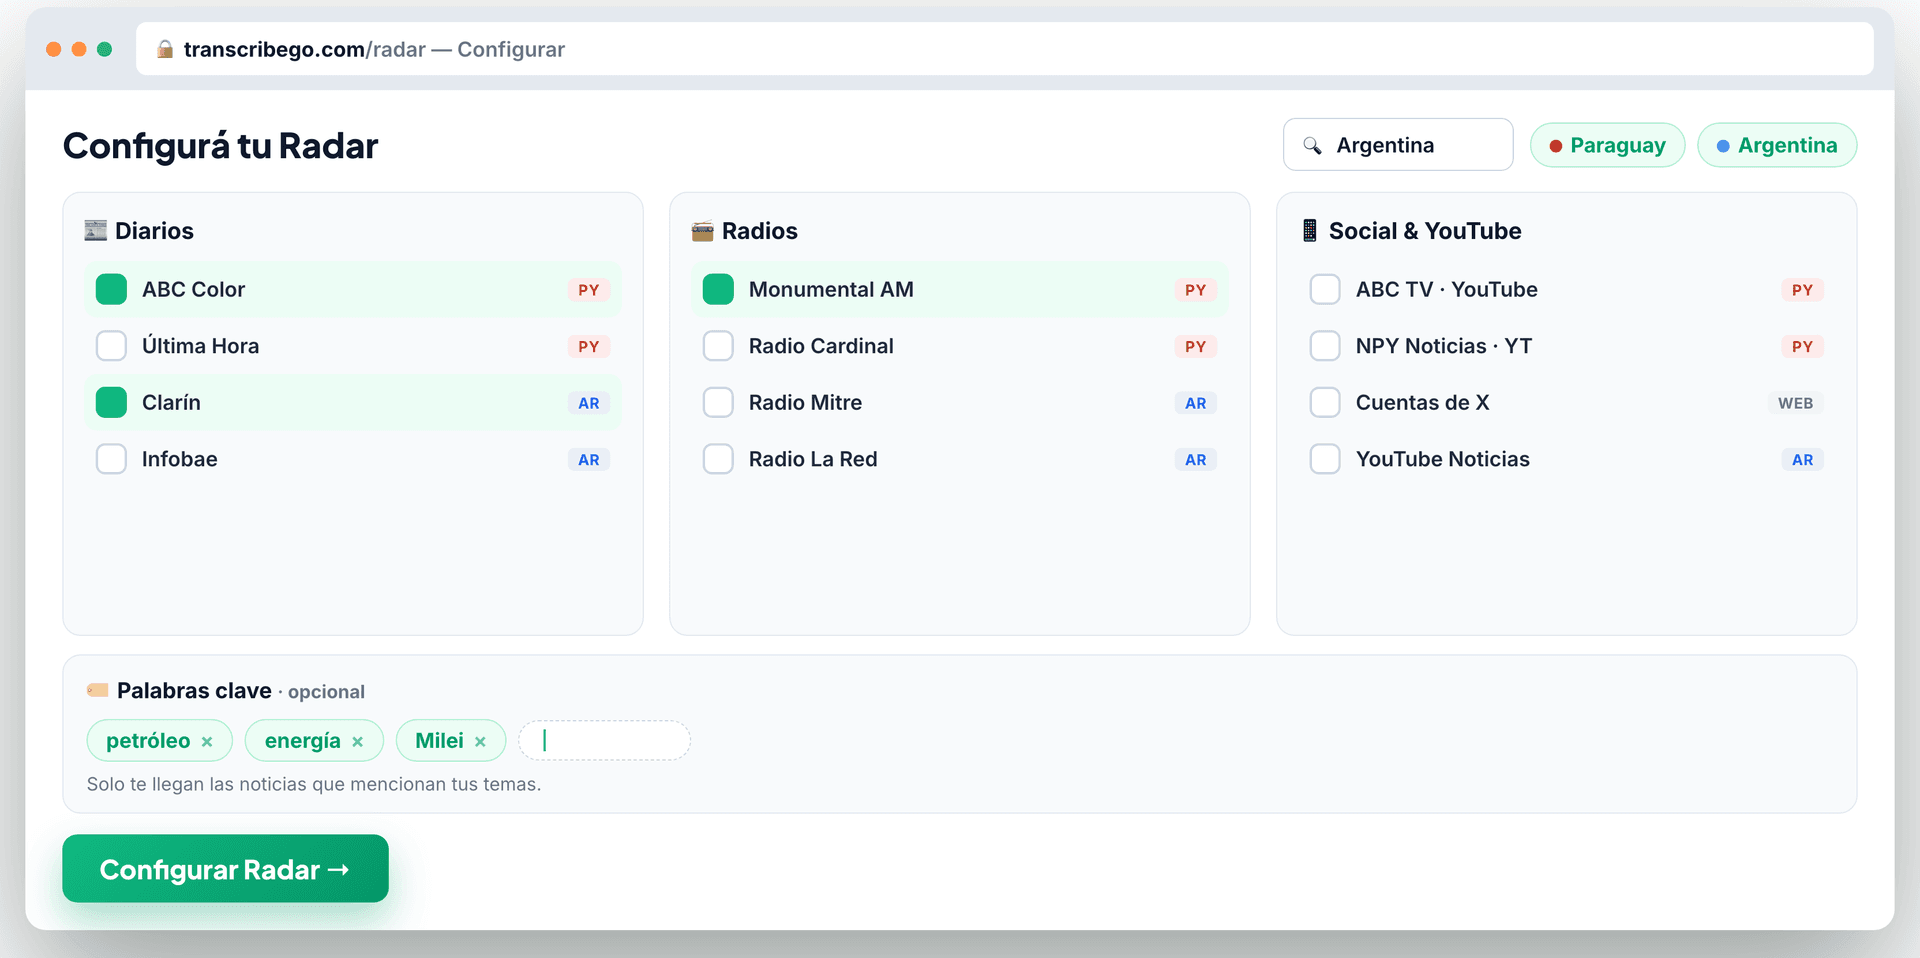Click the Configurá tu Radar title
This screenshot has height=958, width=1920.
pyautogui.click(x=221, y=146)
